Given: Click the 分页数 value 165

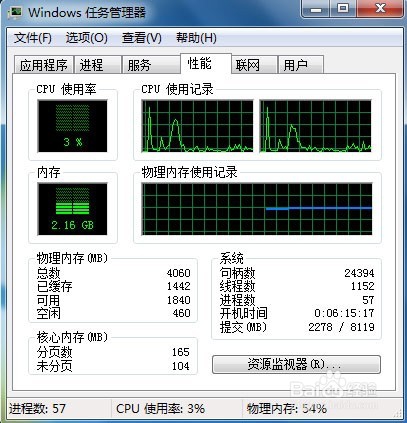Looking at the screenshot, I should click(181, 352).
